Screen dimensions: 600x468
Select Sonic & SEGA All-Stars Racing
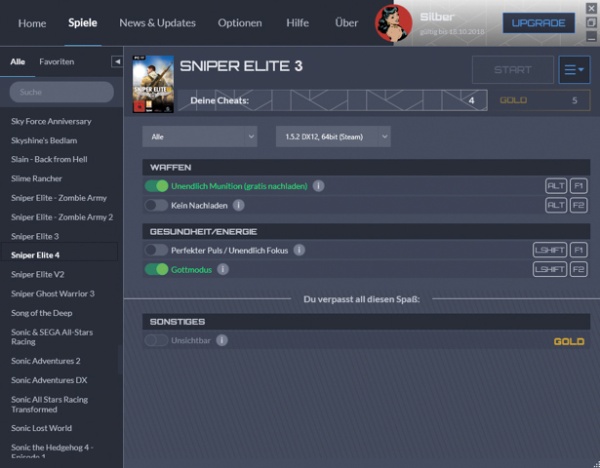click(52, 337)
